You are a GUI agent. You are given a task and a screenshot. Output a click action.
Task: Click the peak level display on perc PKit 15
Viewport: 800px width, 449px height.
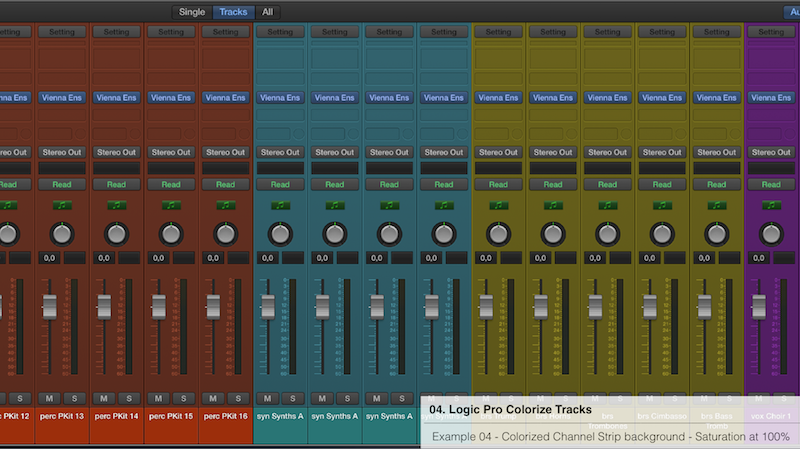(x=184, y=258)
